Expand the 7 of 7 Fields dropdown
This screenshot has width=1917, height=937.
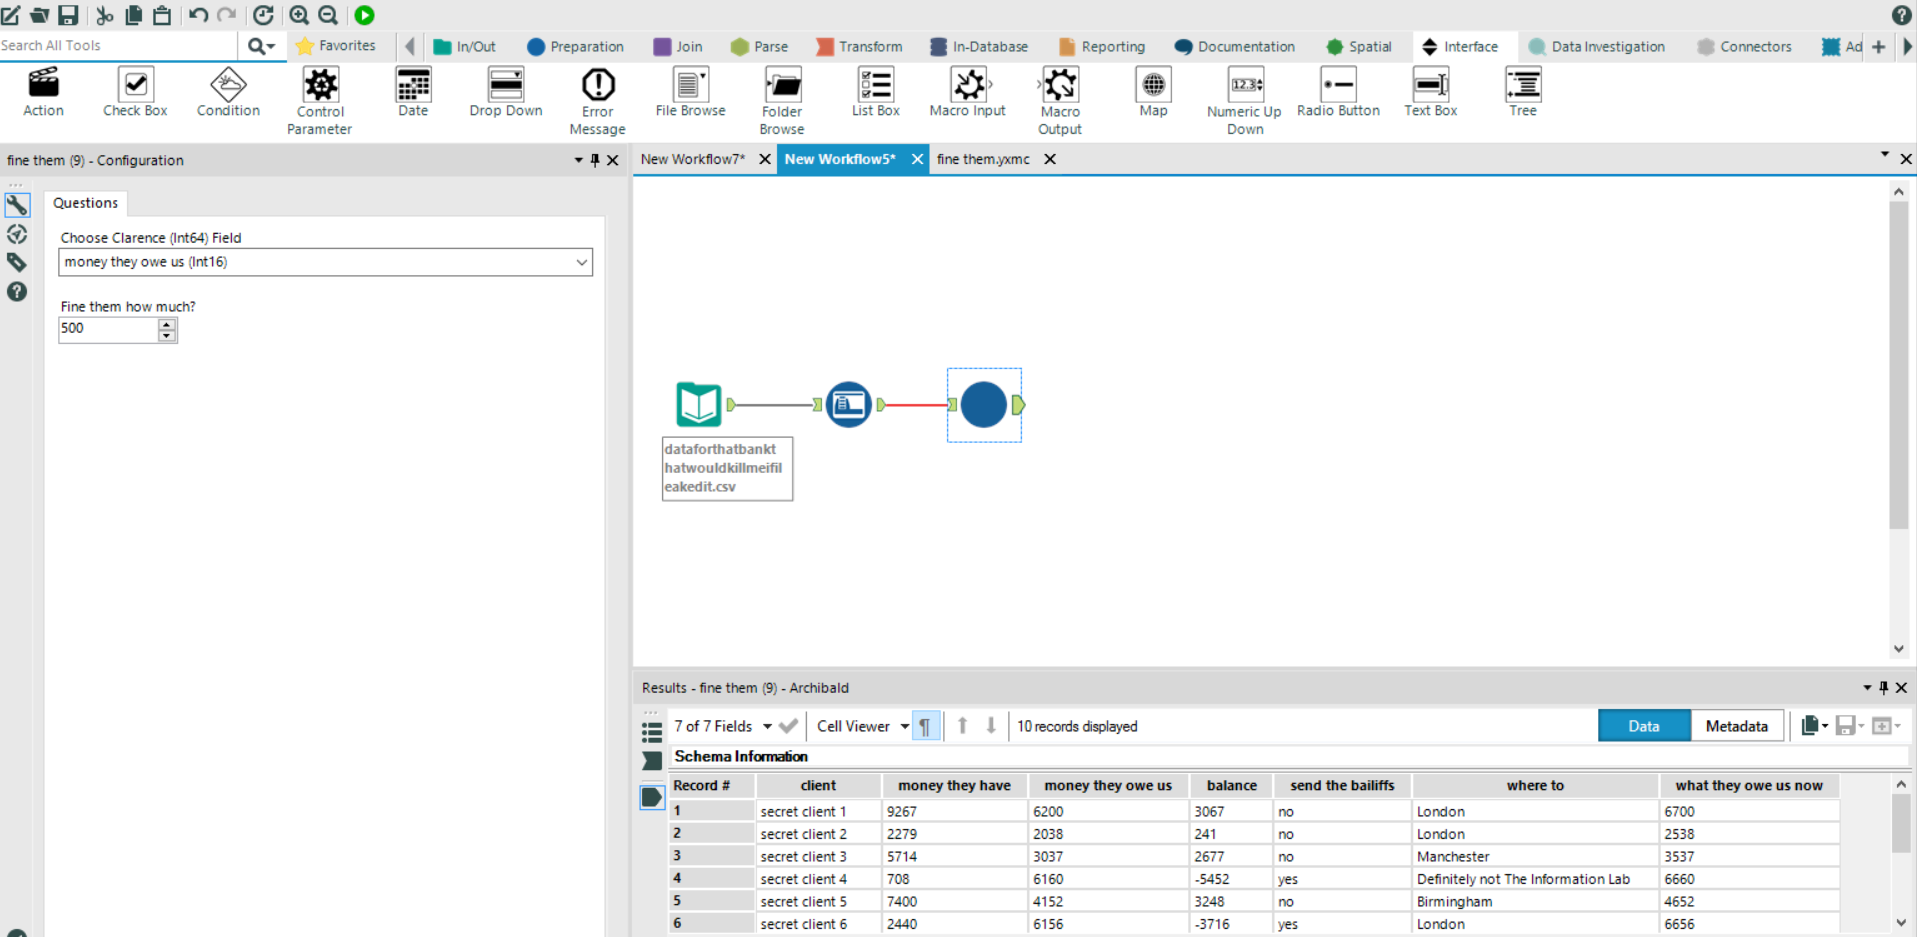[x=767, y=726]
